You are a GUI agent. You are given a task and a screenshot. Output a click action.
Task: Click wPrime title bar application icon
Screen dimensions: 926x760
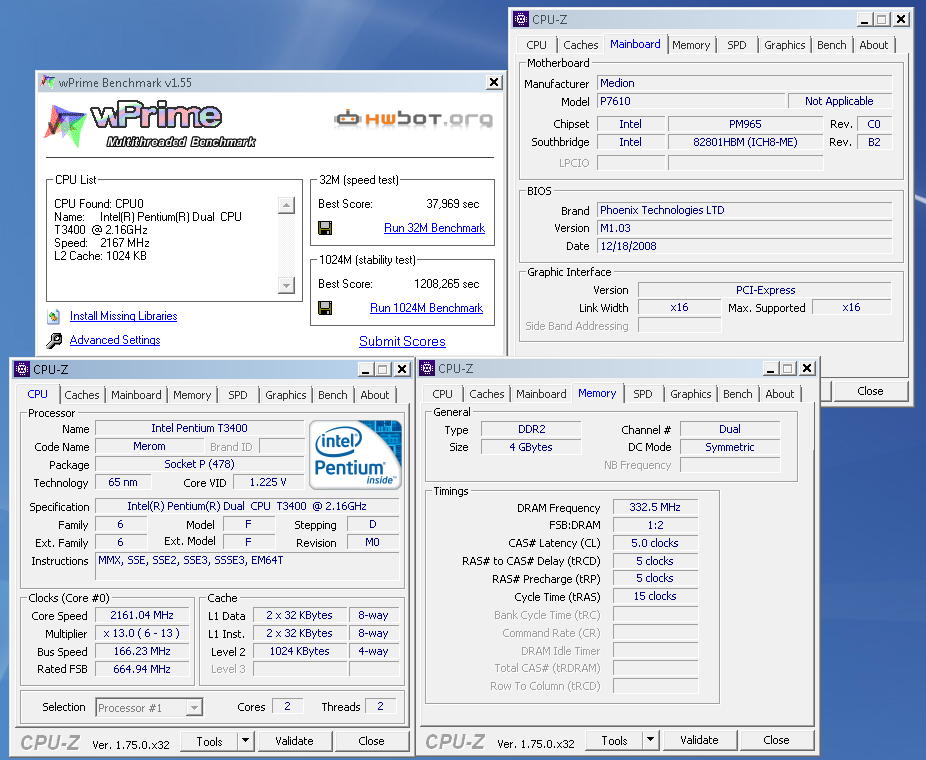47,82
